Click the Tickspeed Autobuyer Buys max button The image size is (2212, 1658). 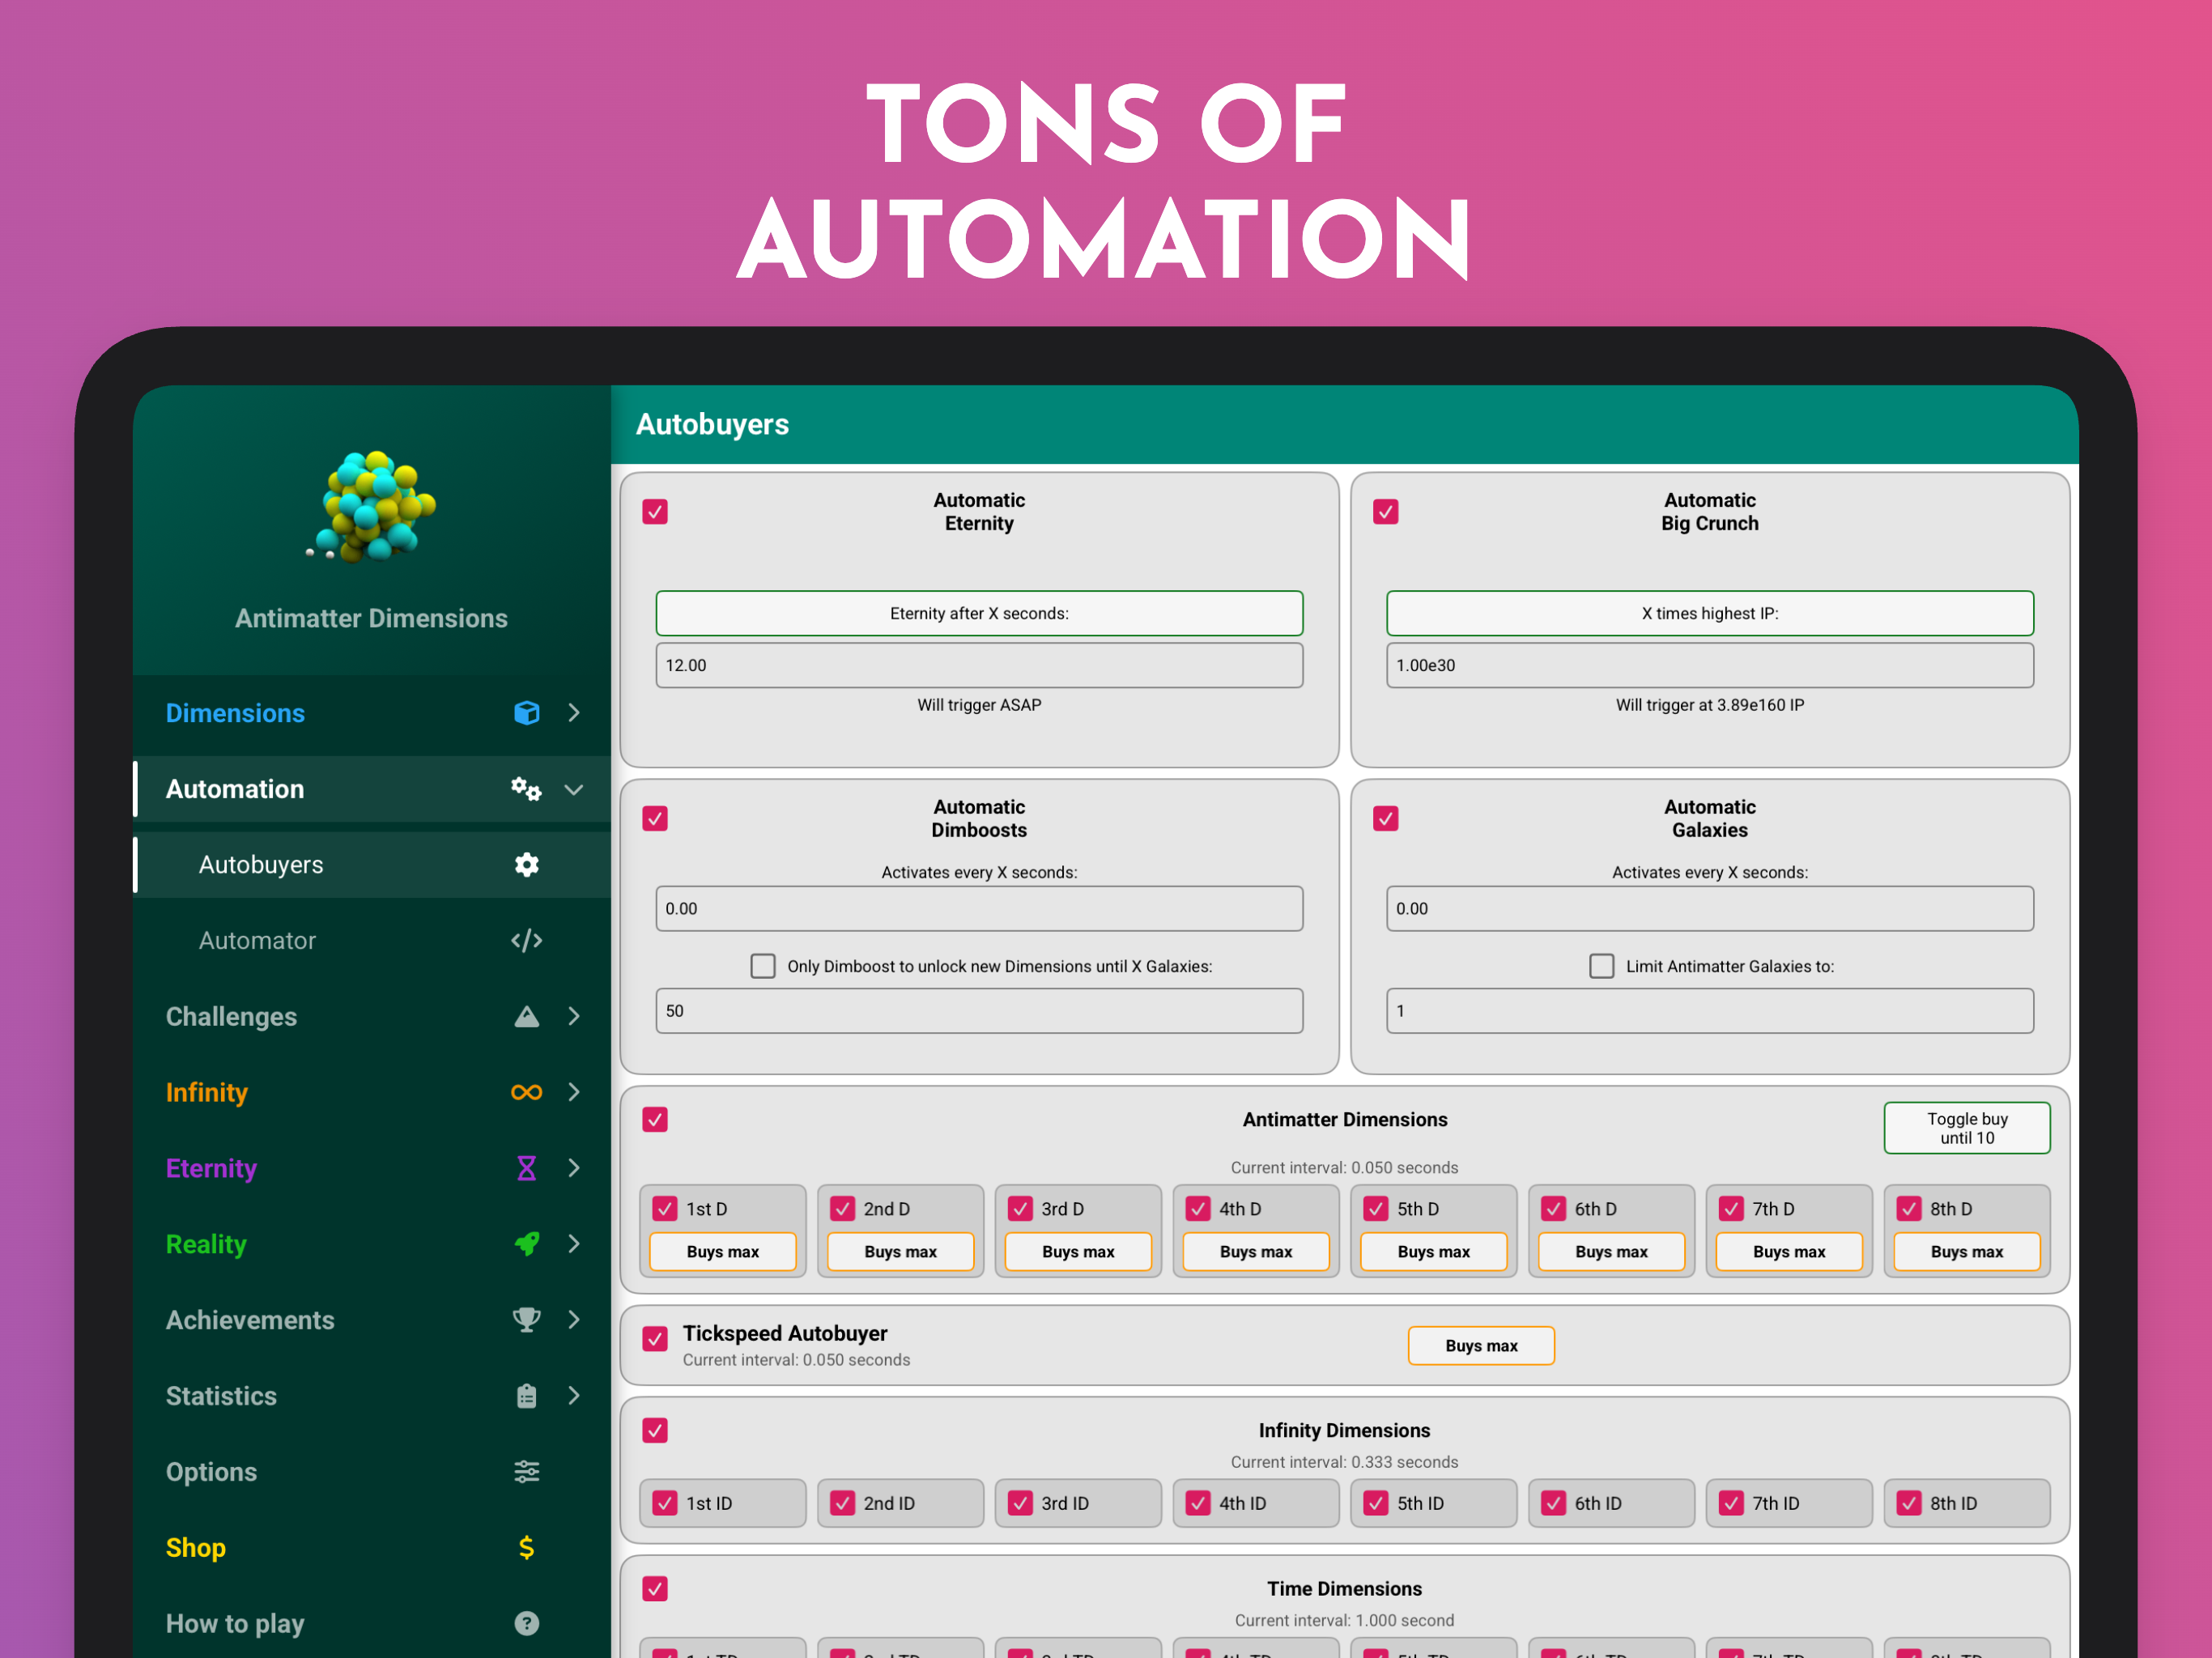[x=1481, y=1346]
